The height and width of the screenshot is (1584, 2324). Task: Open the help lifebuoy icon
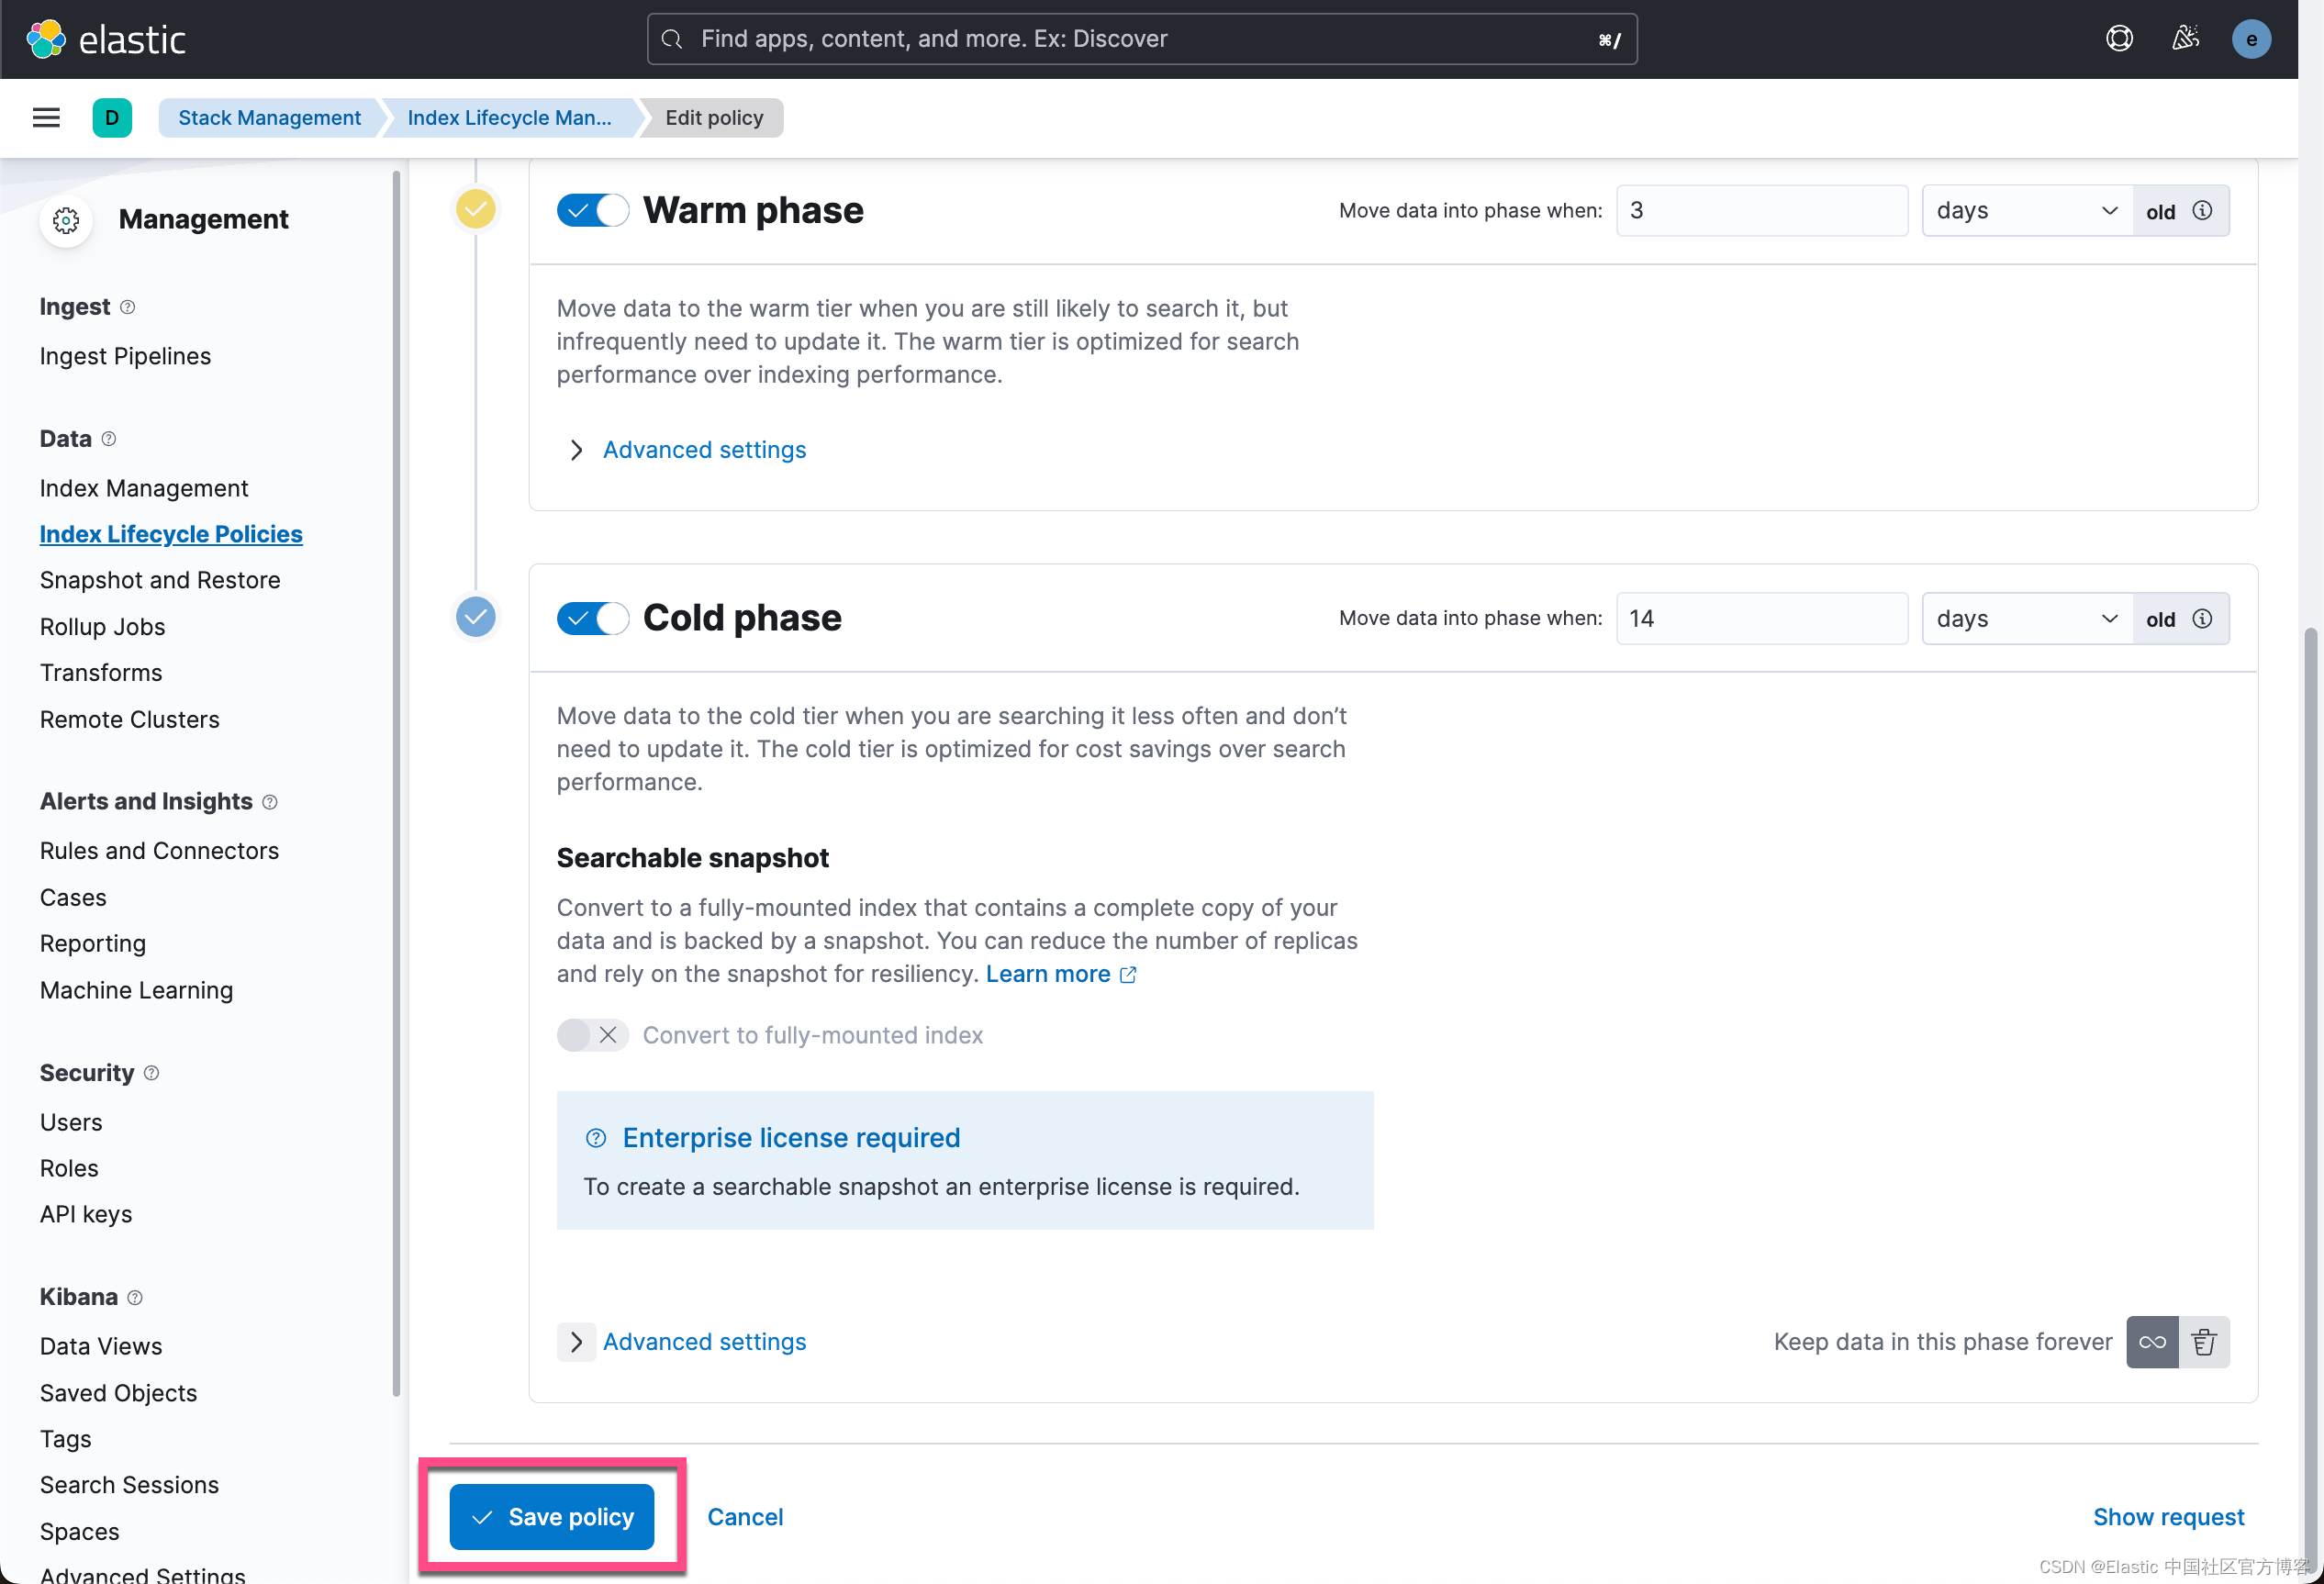2118,39
